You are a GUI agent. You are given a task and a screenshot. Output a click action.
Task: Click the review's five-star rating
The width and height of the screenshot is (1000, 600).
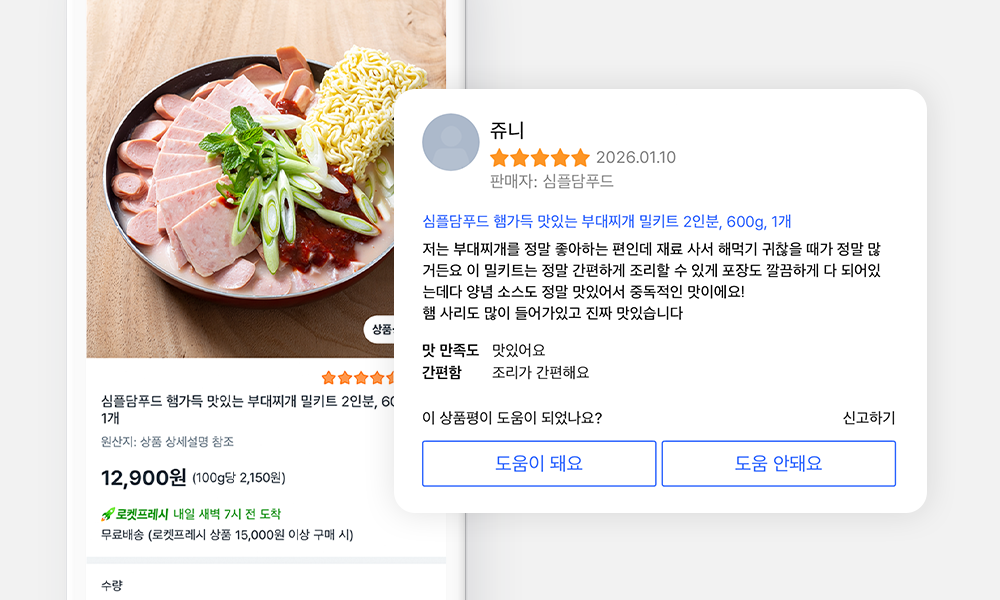[x=540, y=157]
